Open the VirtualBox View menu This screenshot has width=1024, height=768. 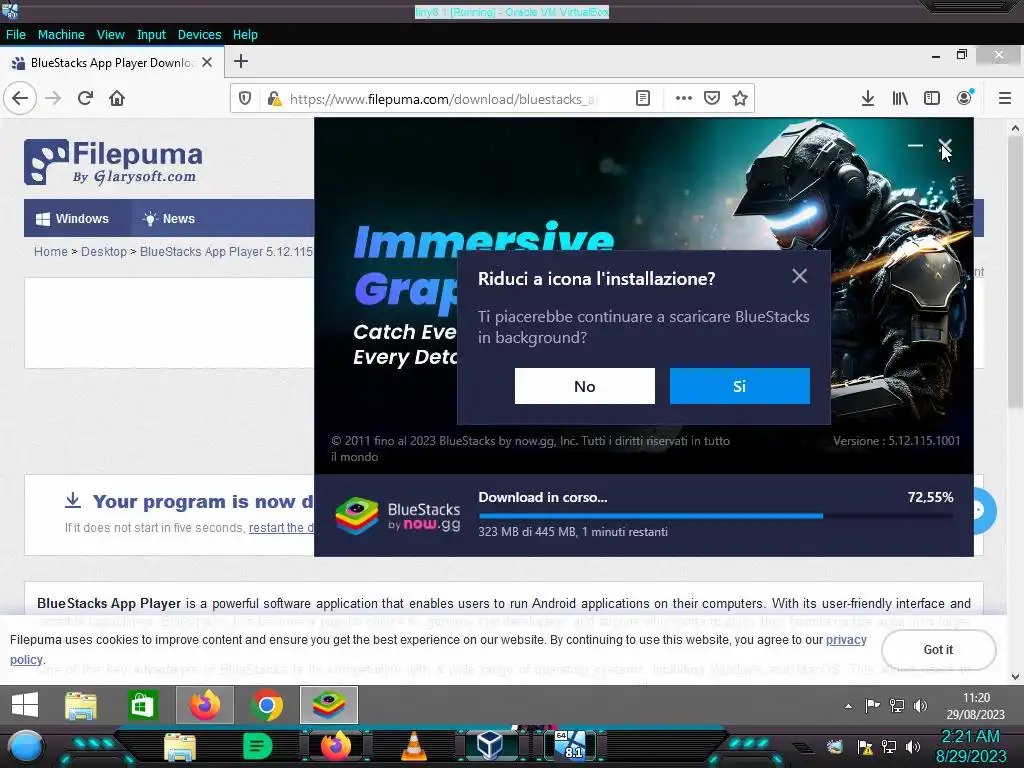[110, 35]
